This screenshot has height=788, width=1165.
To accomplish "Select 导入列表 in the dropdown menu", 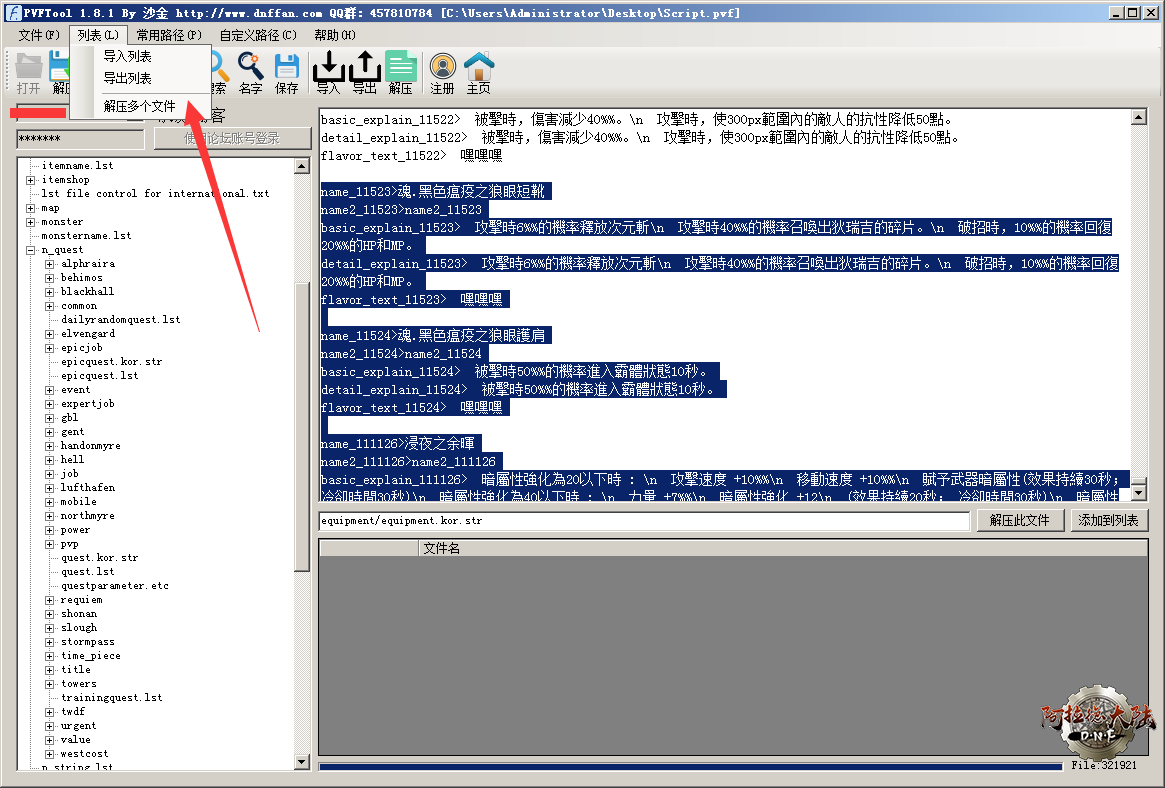I will (127, 56).
